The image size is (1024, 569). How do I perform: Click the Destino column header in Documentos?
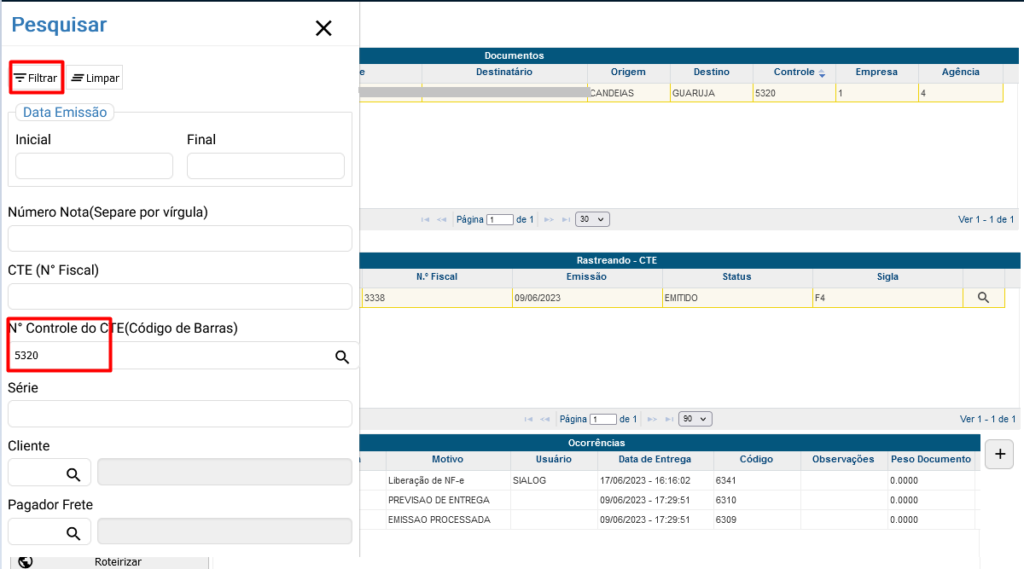712,73
